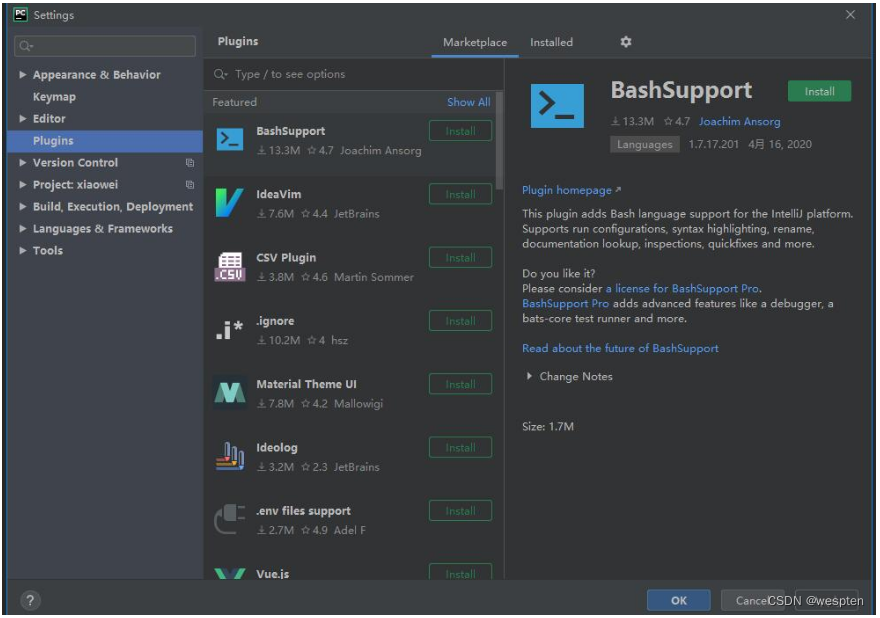Install .env files support plugin
This screenshot has height=618, width=880.
coord(460,511)
